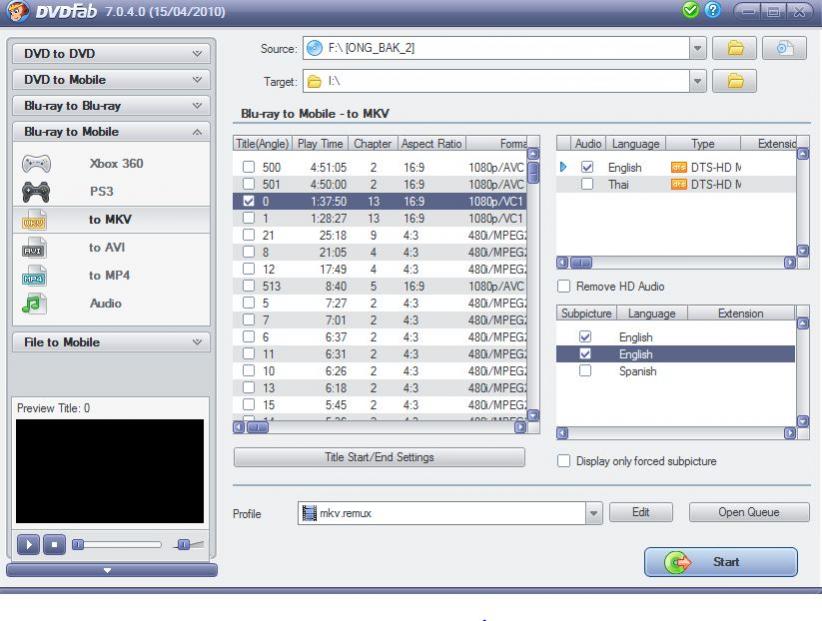822x621 pixels.
Task: Sort by Play Time column header
Action: click(320, 144)
